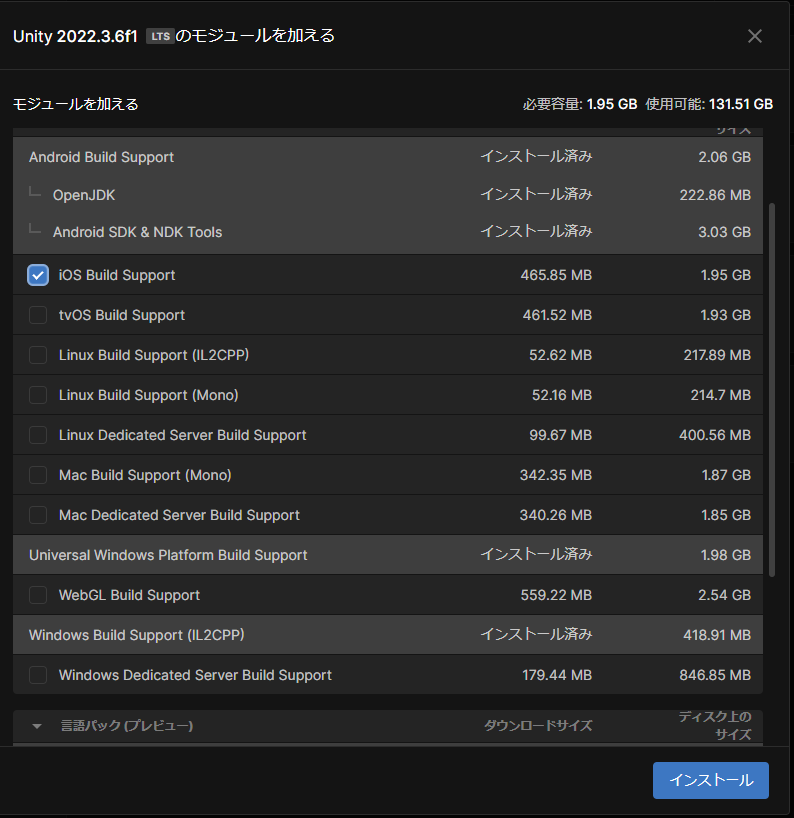The image size is (794, 818).
Task: Collapse the 言語パック (プレビュー) section arrow
Action: tap(38, 726)
